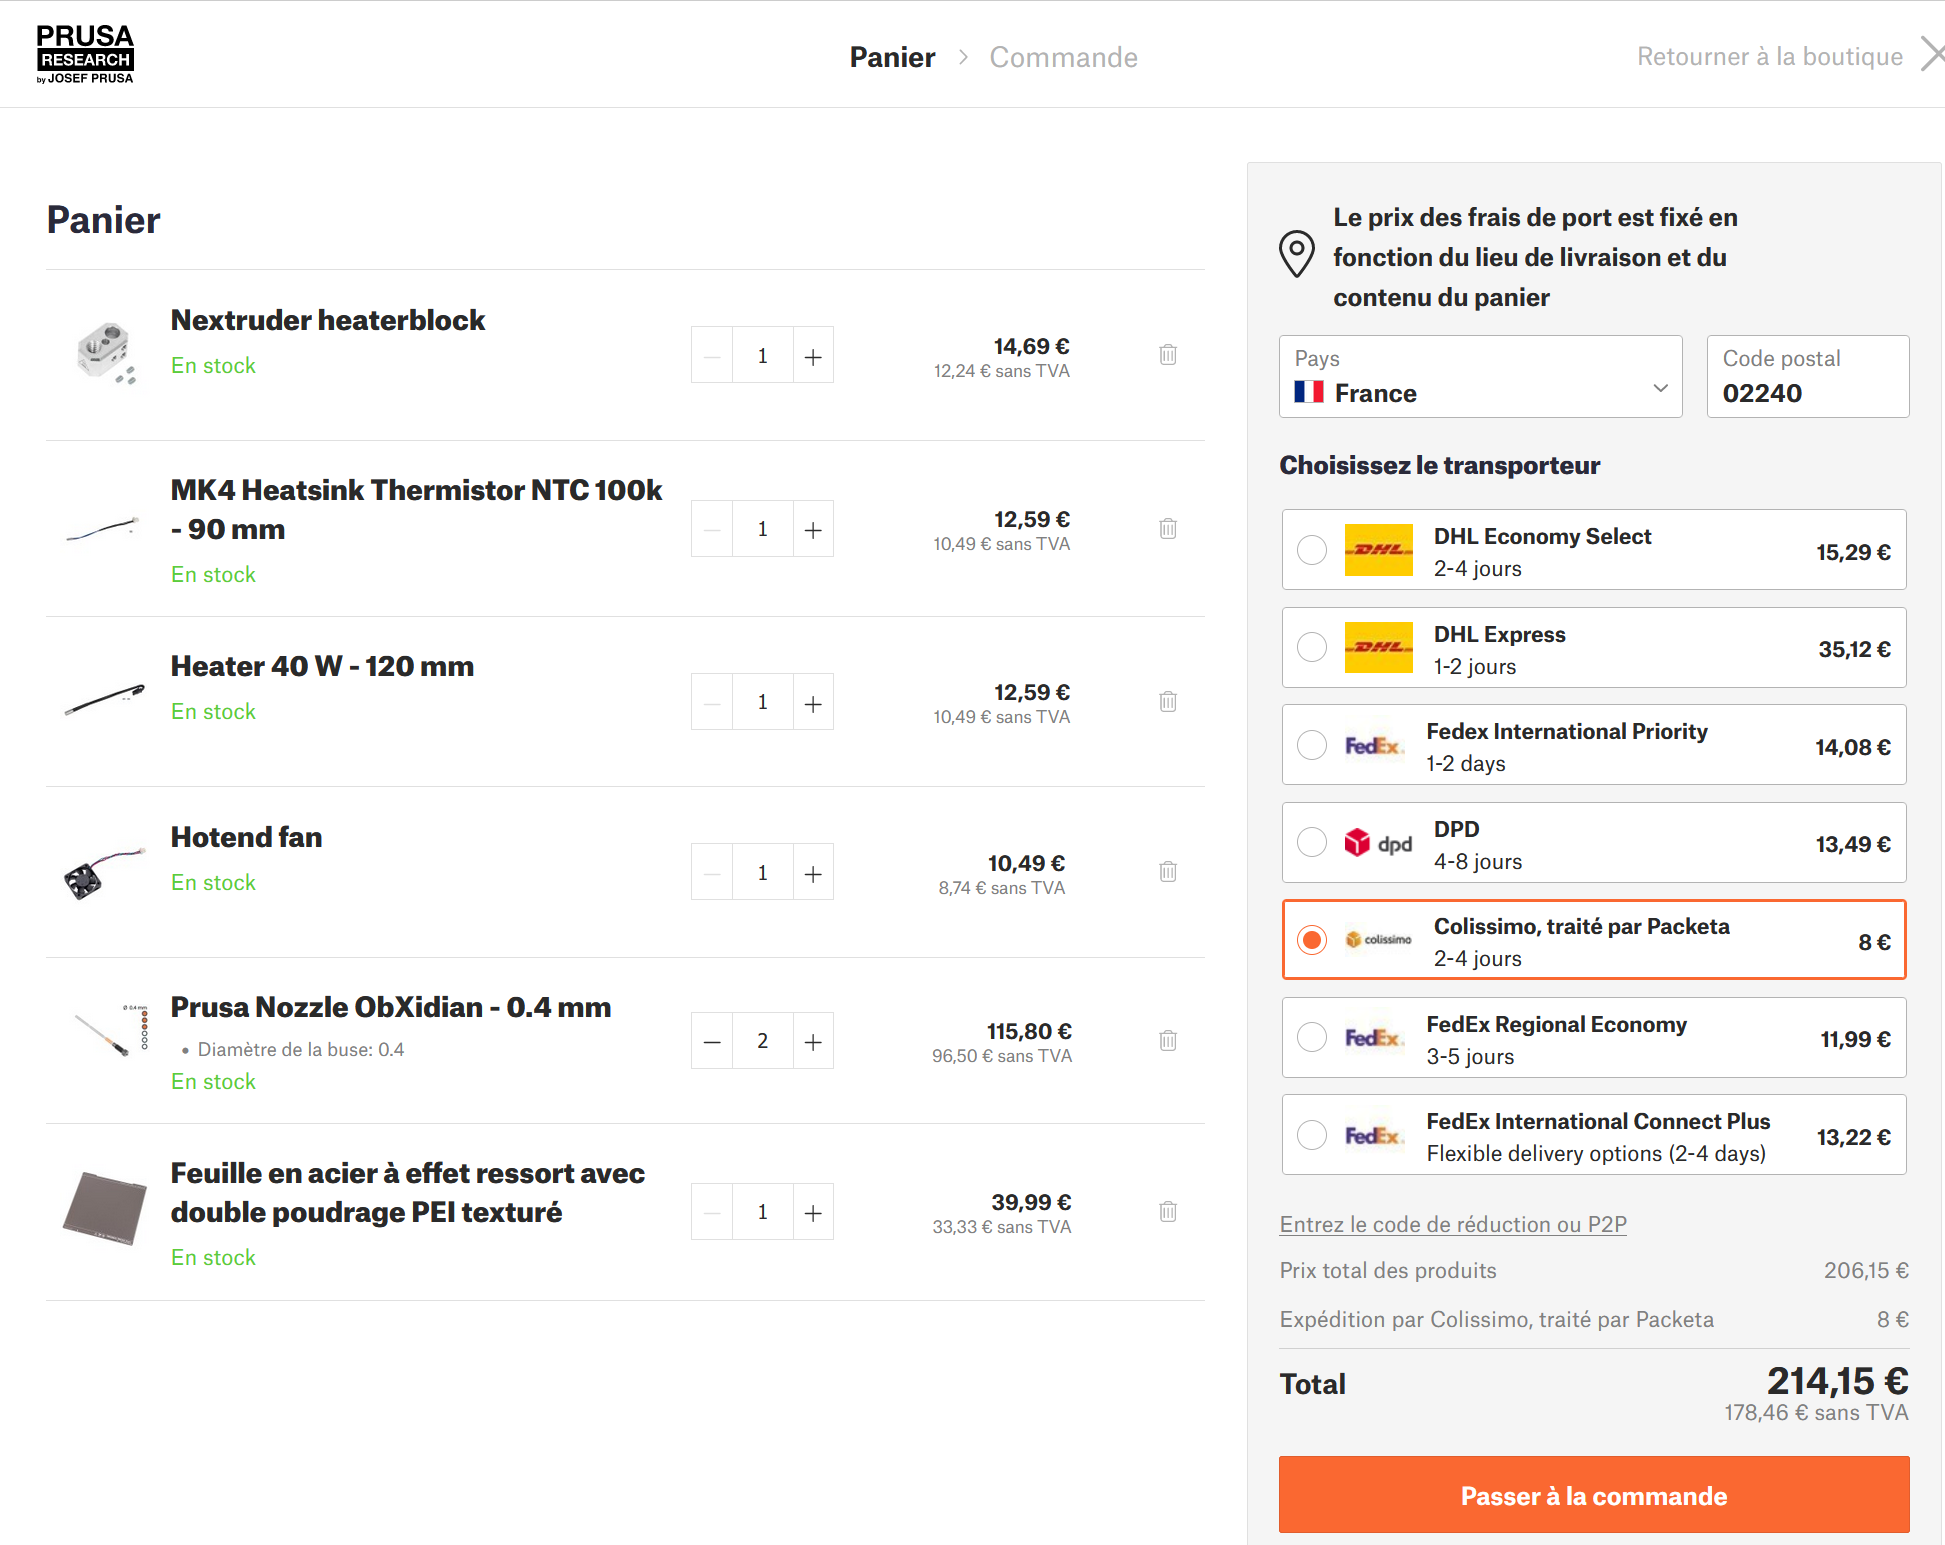Click Passer à la commande button
This screenshot has height=1545, width=1945.
pyautogui.click(x=1593, y=1495)
